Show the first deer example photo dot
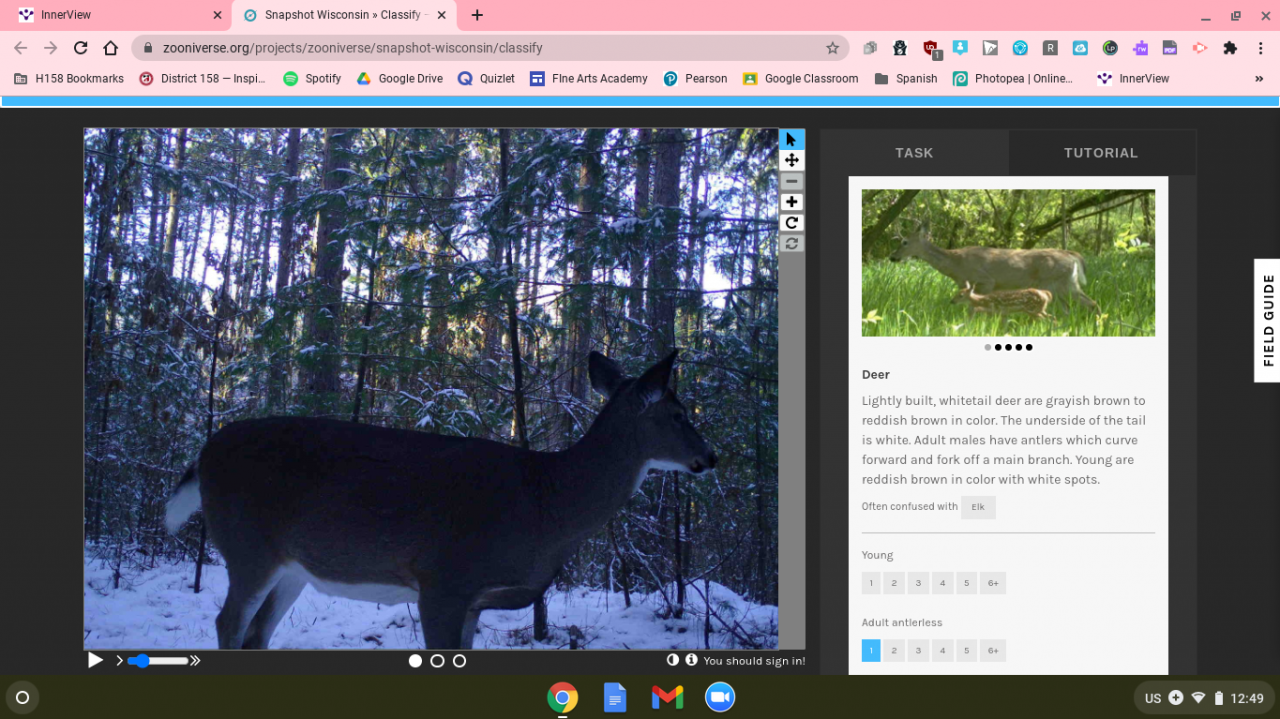 pyautogui.click(x=988, y=347)
